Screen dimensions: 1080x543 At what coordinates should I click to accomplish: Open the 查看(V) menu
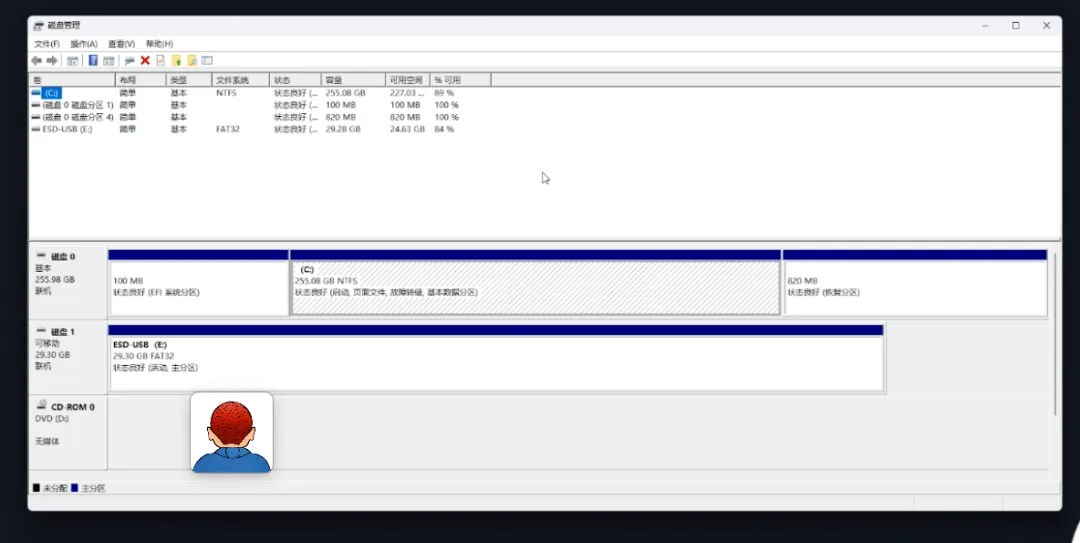[121, 44]
